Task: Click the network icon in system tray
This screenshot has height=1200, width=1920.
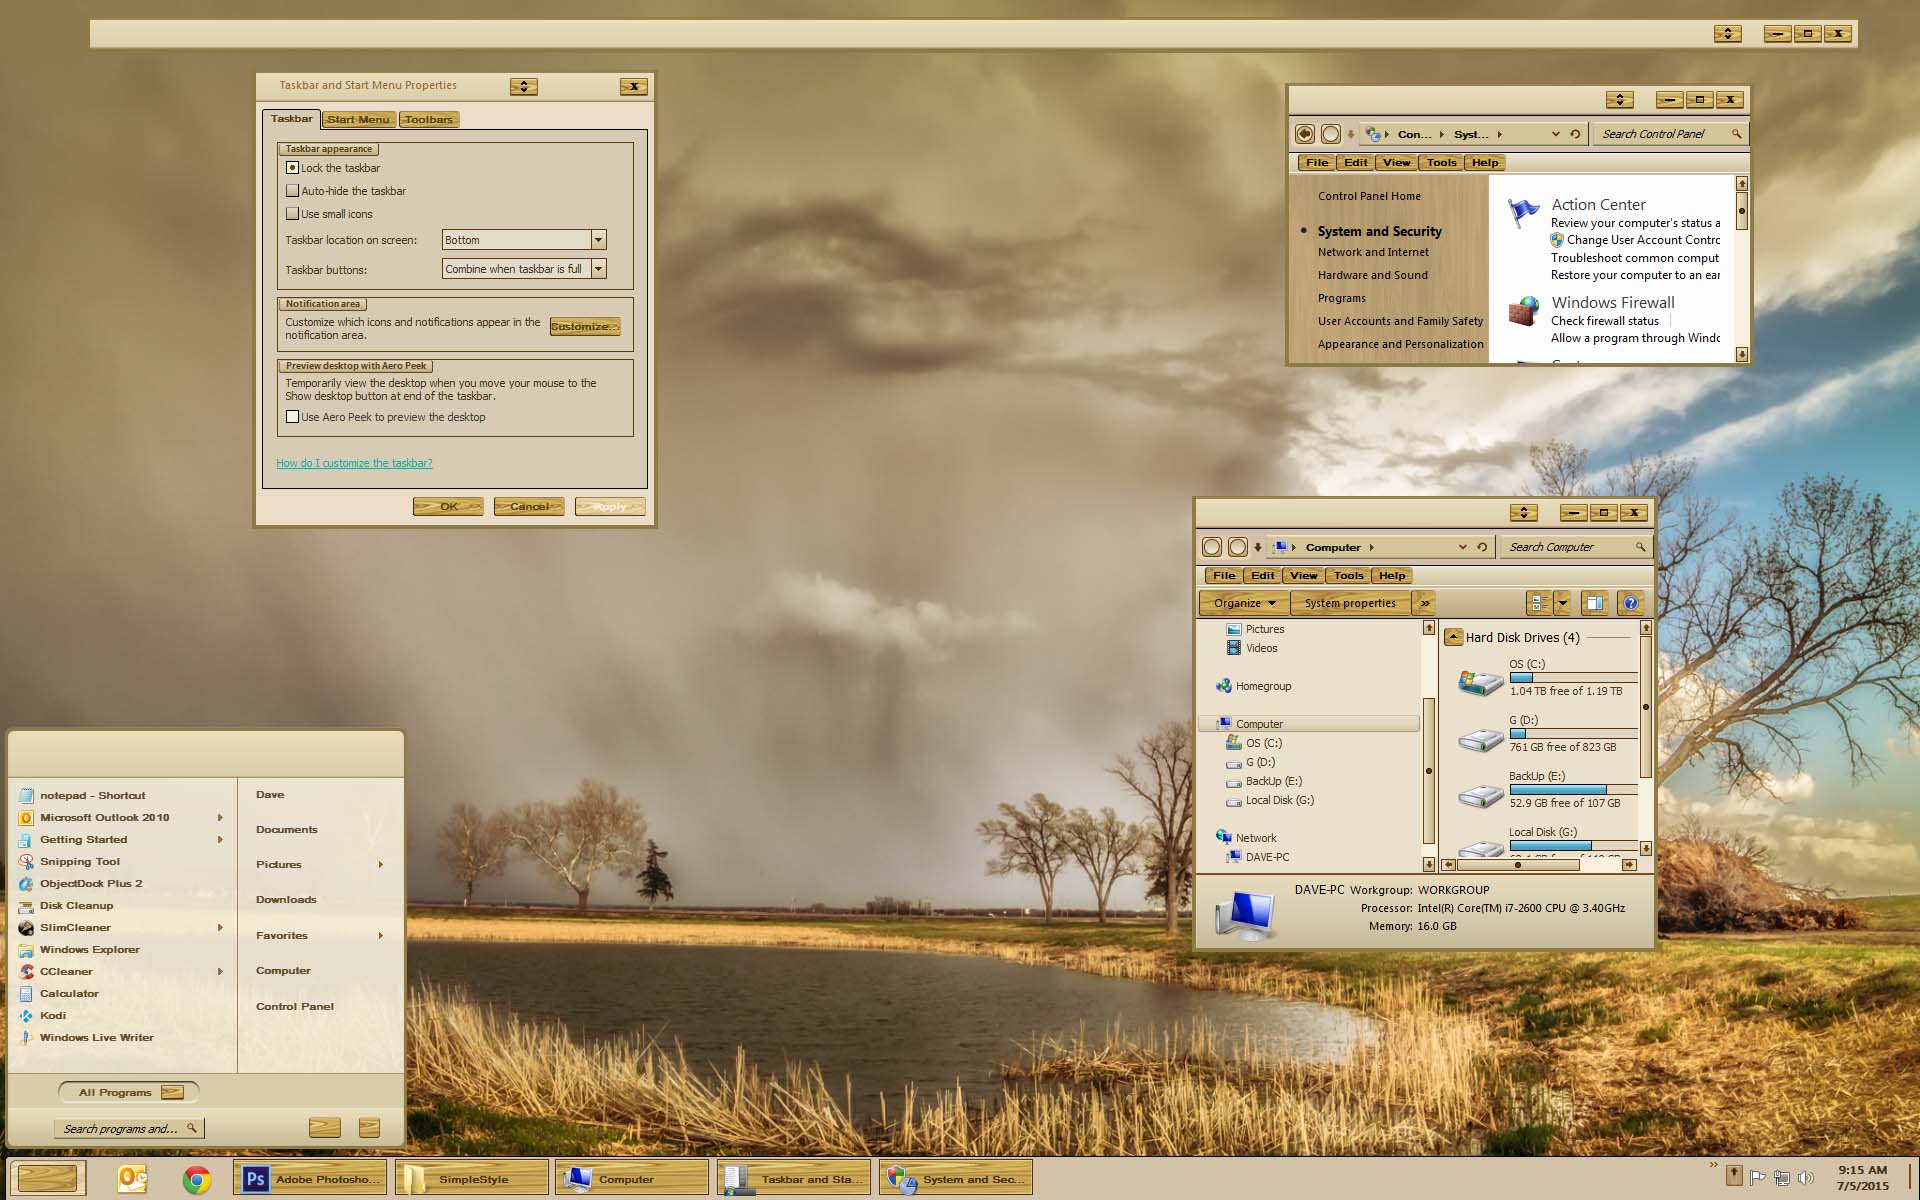Action: click(x=1782, y=1178)
